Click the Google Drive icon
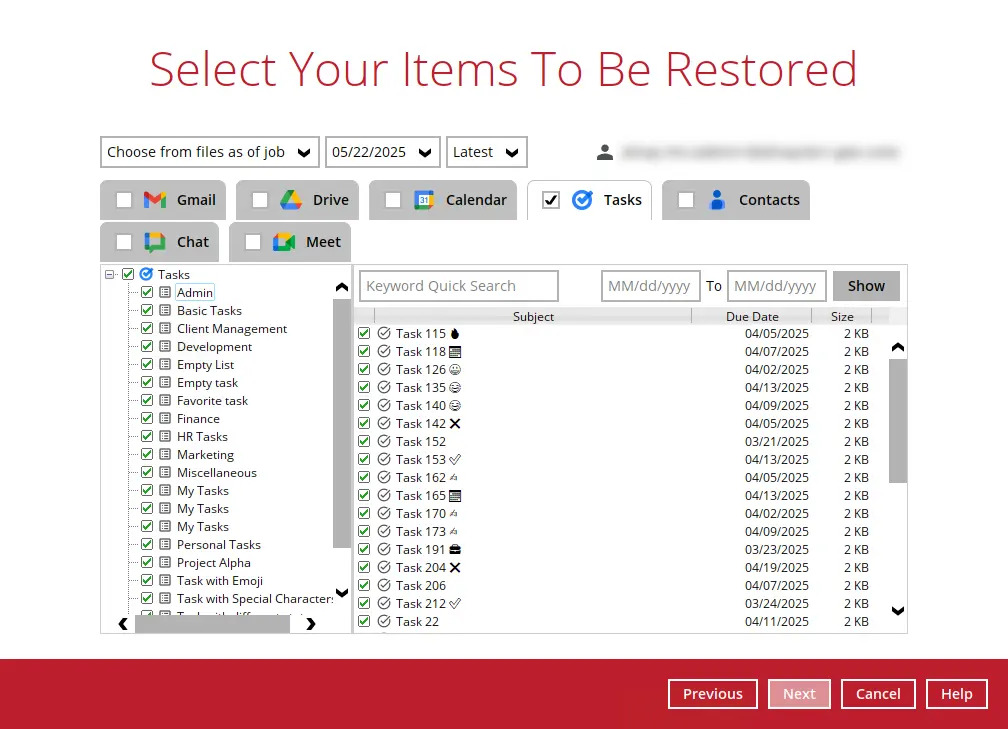Image resolution: width=1008 pixels, height=729 pixels. (x=291, y=200)
